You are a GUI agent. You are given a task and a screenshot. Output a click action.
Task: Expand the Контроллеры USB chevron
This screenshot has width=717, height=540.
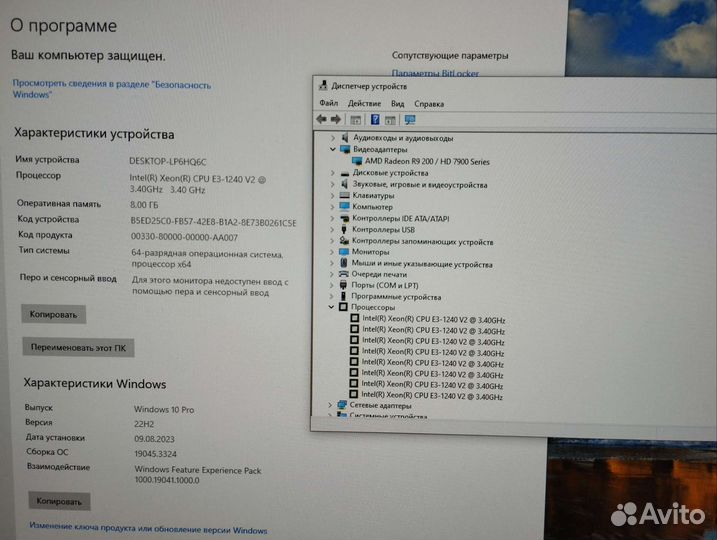[x=332, y=230]
